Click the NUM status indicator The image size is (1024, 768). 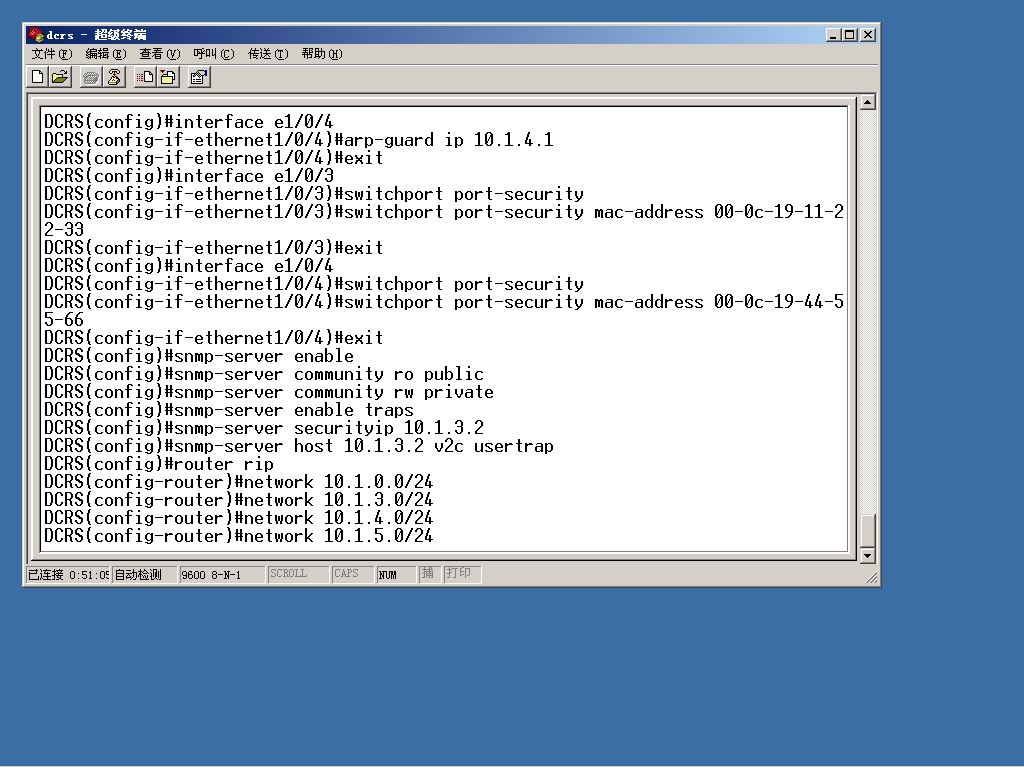coord(396,575)
